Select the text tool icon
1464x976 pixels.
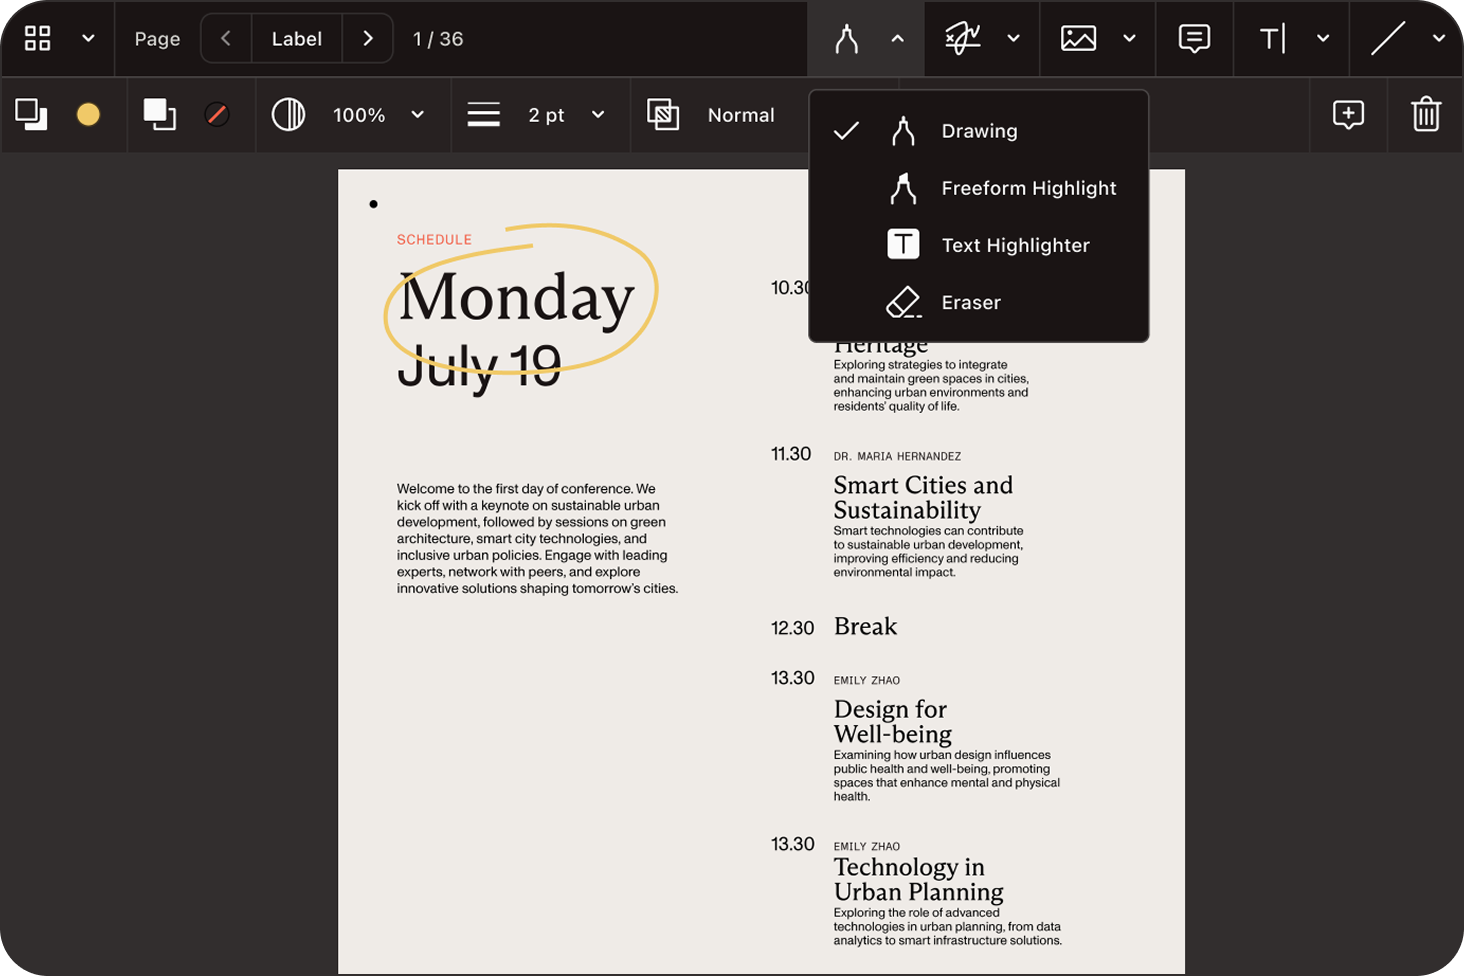point(1272,39)
